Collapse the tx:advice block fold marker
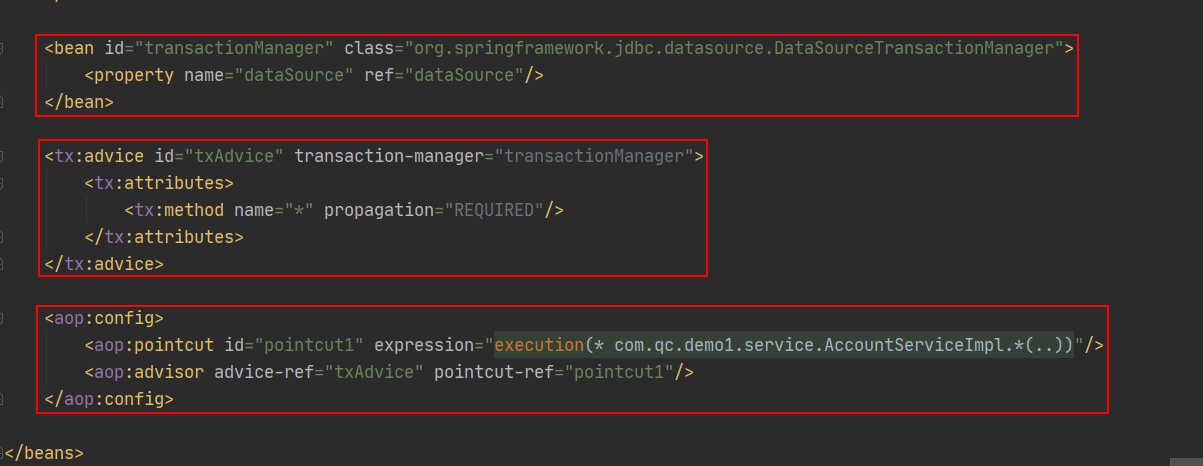 tap(3, 157)
